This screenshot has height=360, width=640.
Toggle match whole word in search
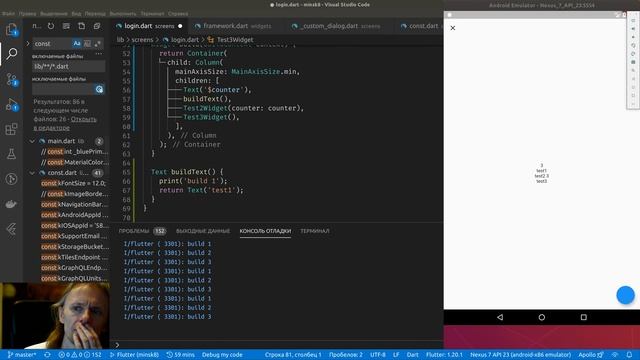click(87, 43)
